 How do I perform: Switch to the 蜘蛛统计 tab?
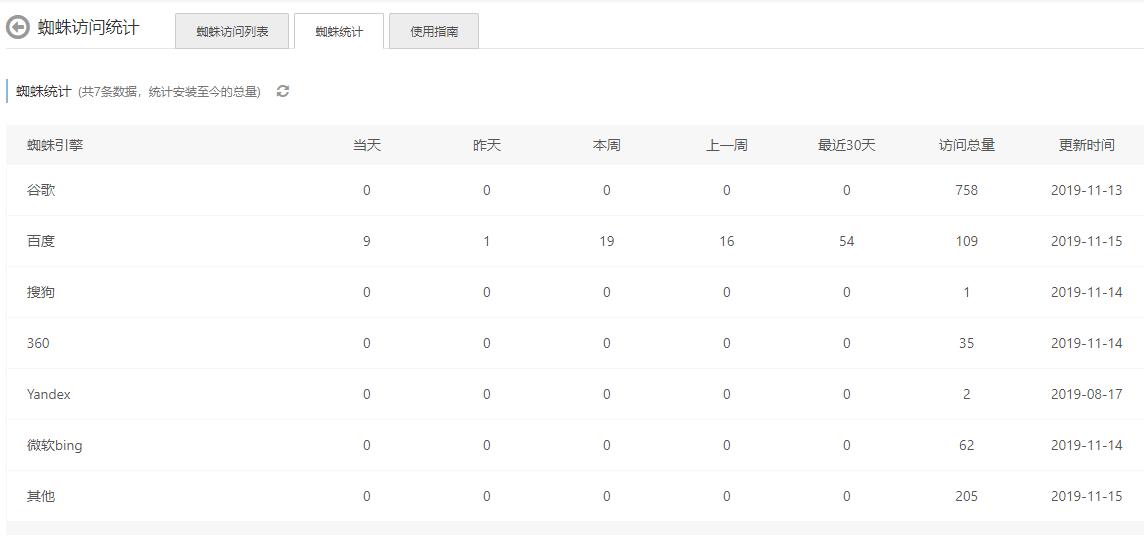click(338, 31)
